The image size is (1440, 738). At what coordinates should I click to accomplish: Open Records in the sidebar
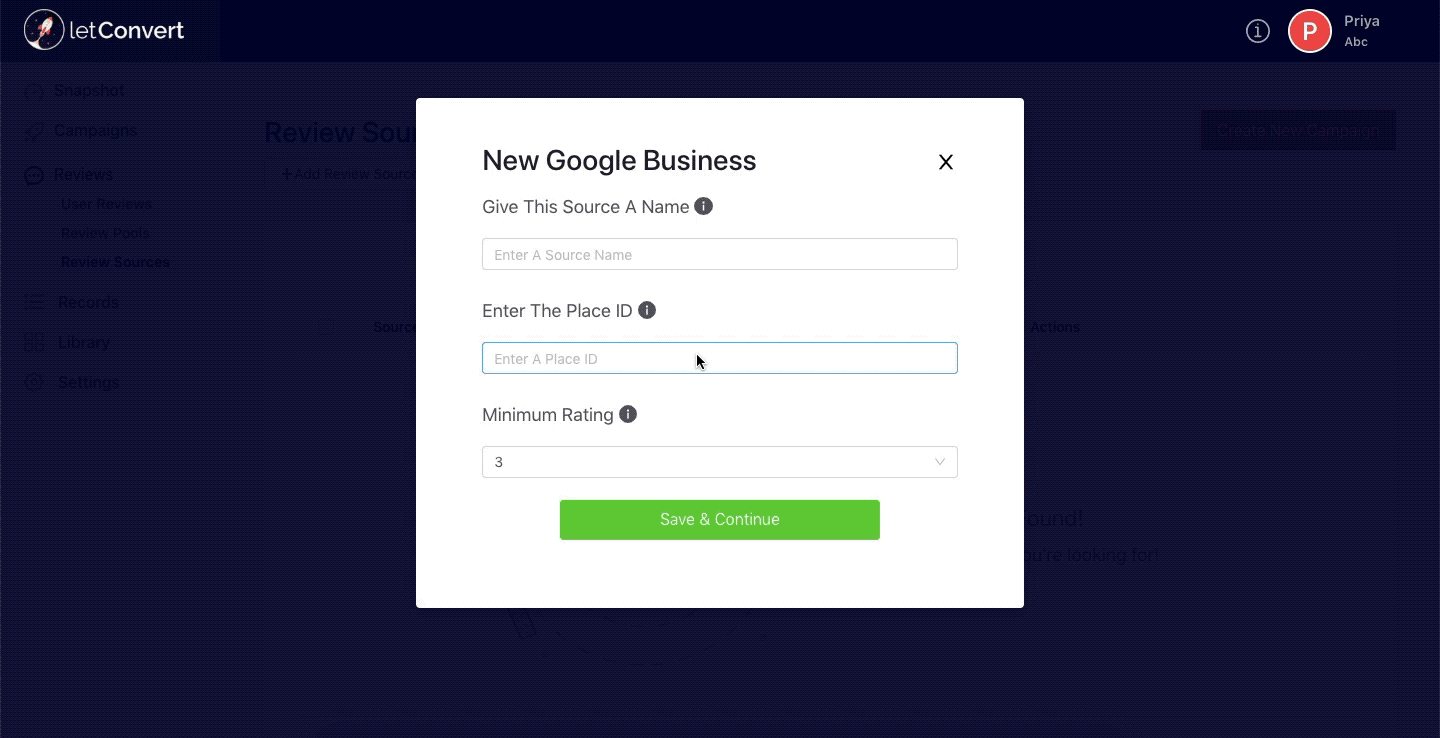[x=88, y=302]
